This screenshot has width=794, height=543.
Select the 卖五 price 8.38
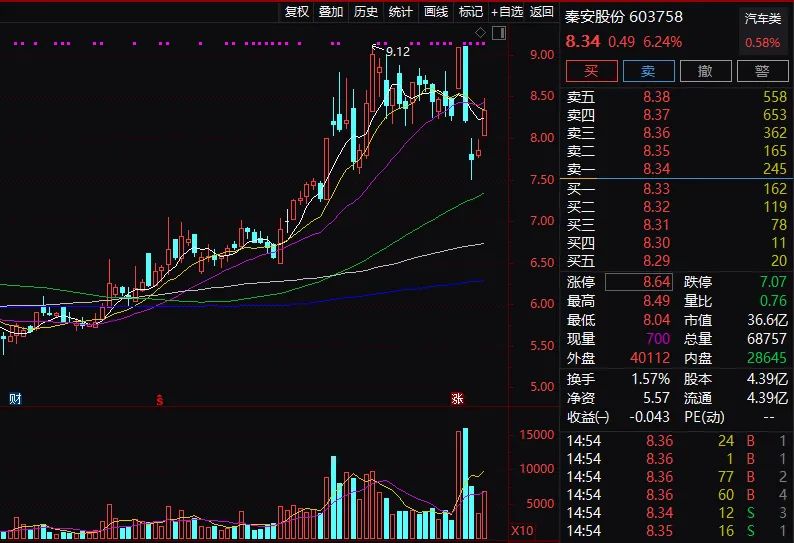[656, 97]
